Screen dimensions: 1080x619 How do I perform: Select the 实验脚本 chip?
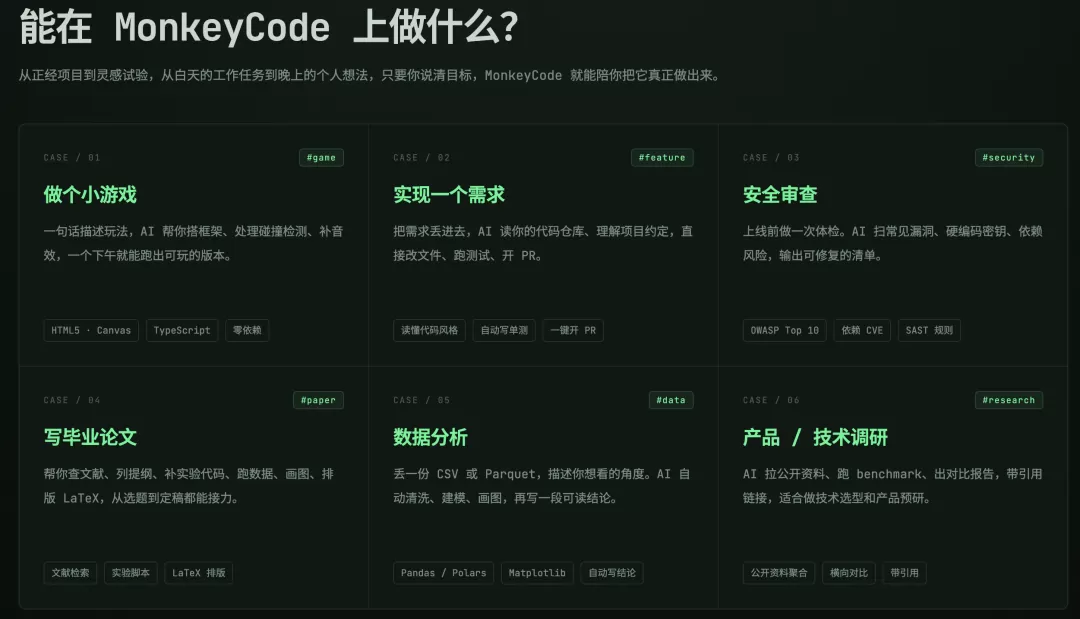131,573
